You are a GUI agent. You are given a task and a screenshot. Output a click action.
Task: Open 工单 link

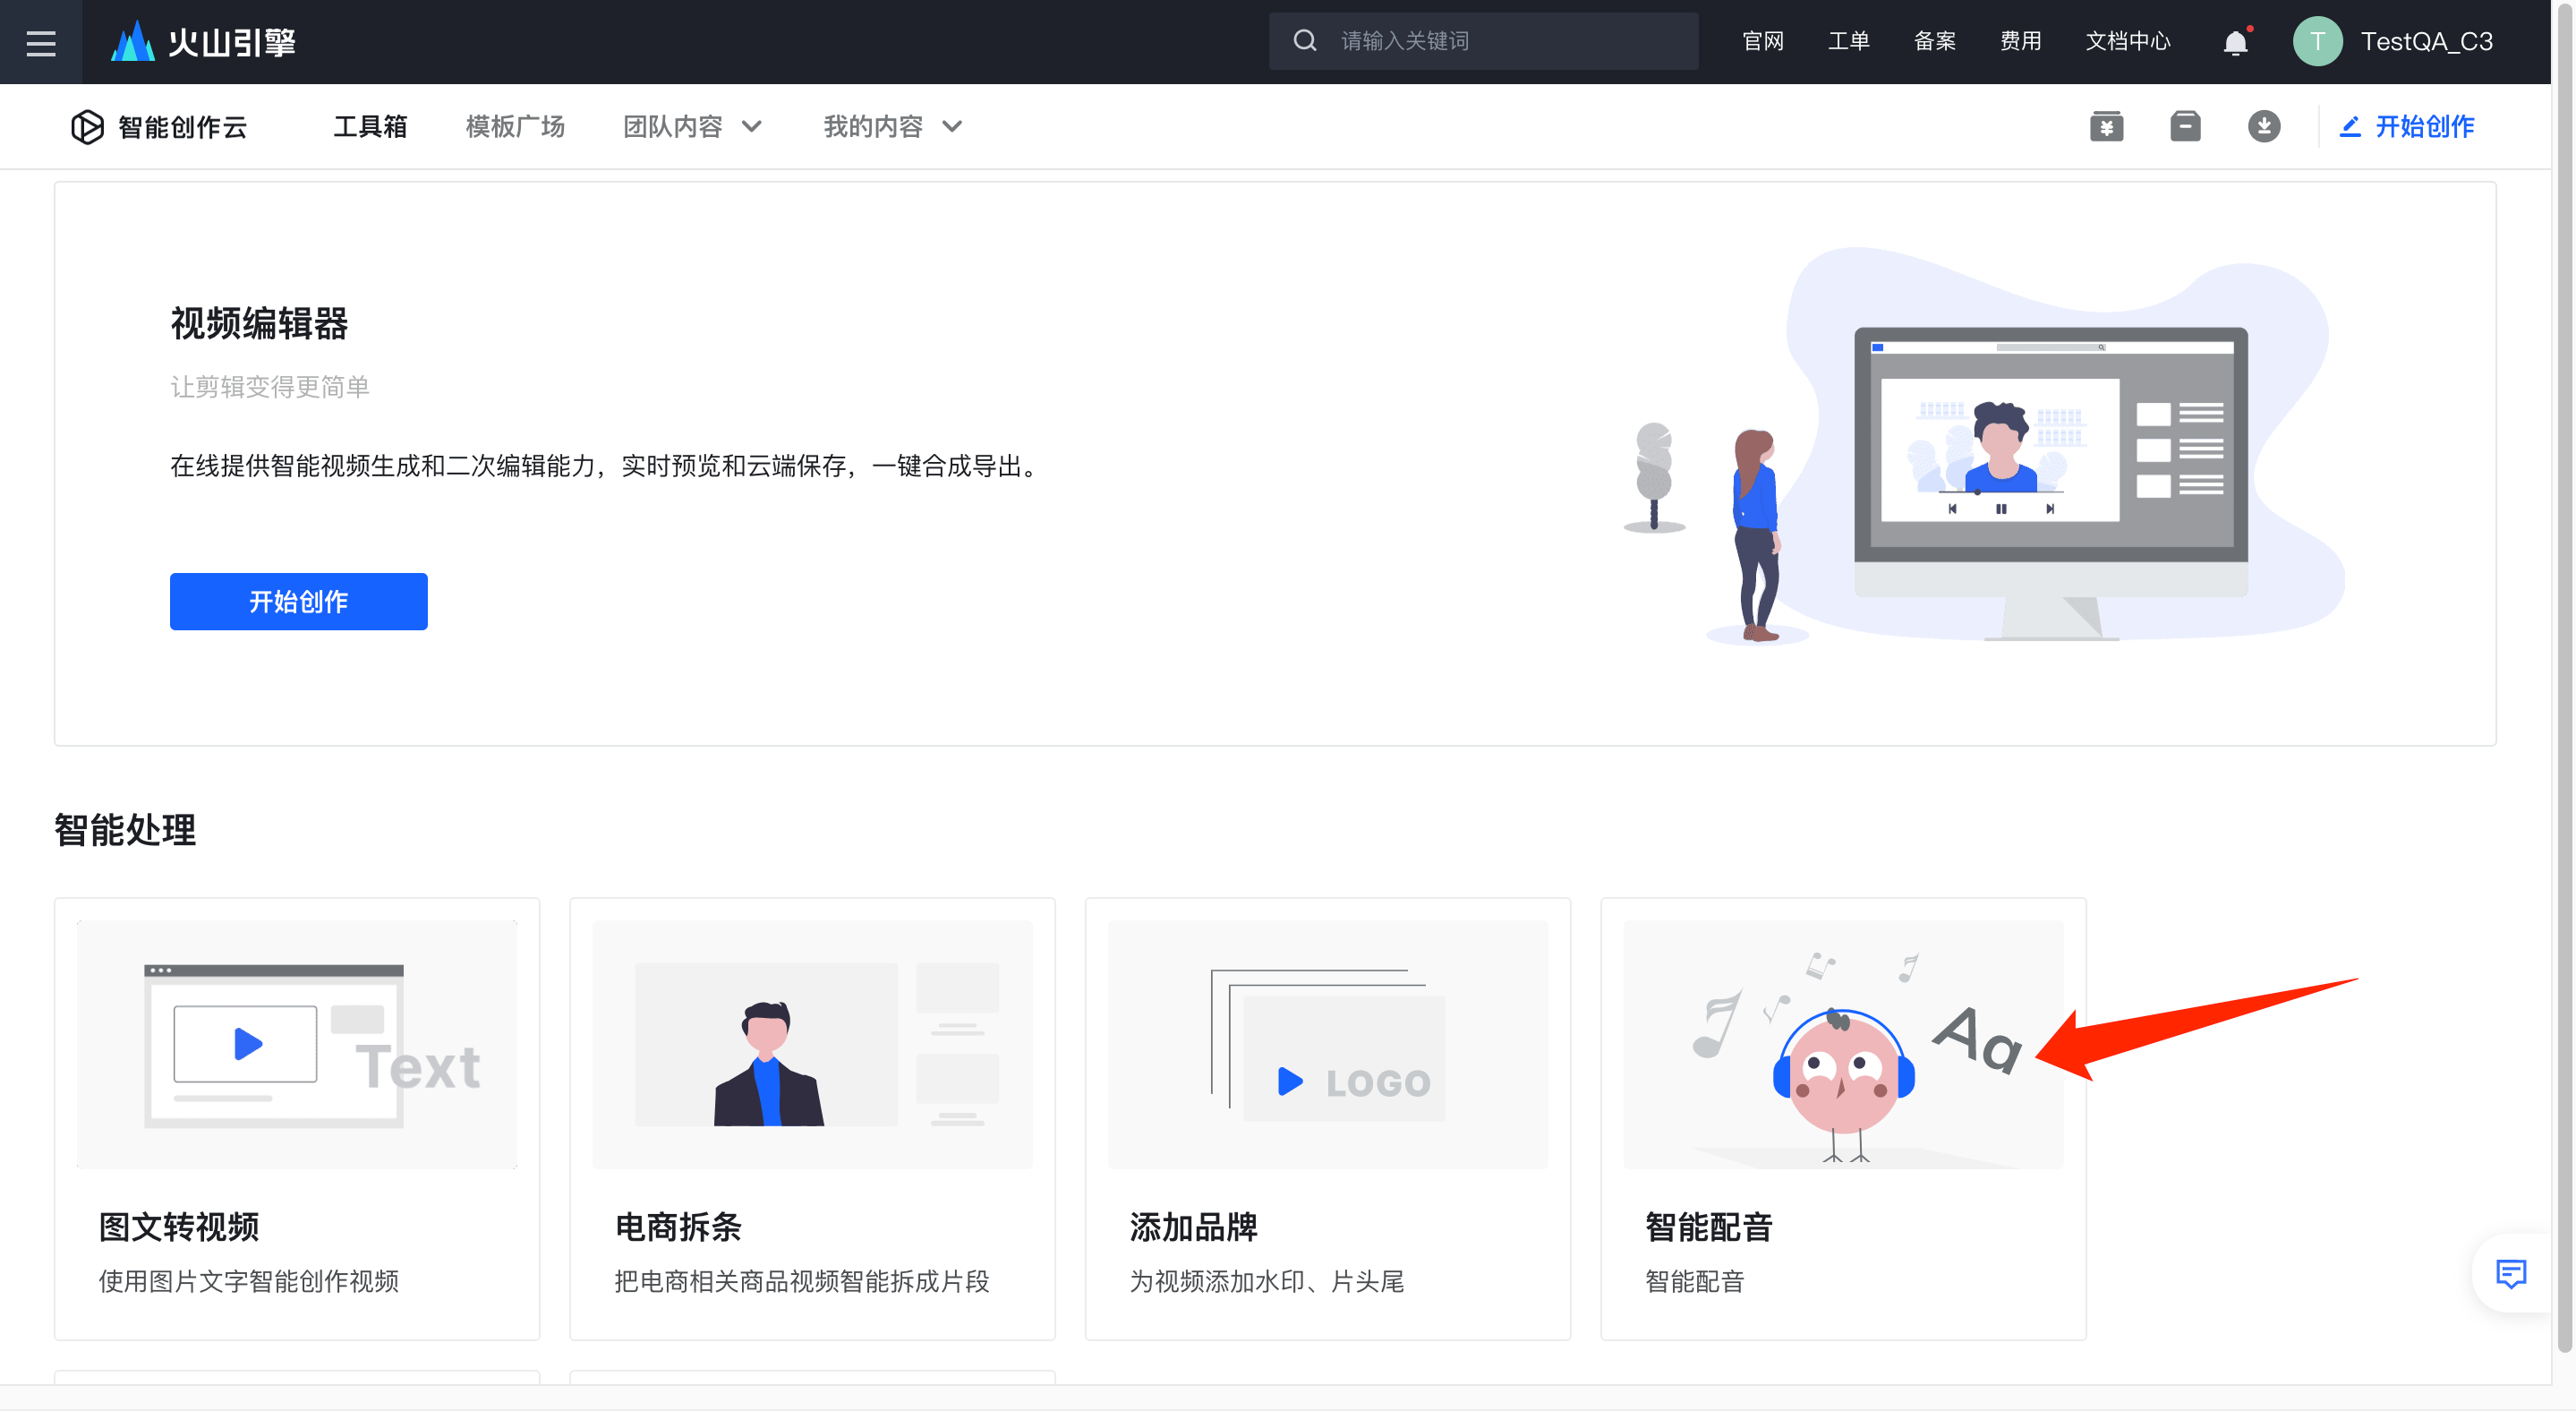pyautogui.click(x=1848, y=42)
